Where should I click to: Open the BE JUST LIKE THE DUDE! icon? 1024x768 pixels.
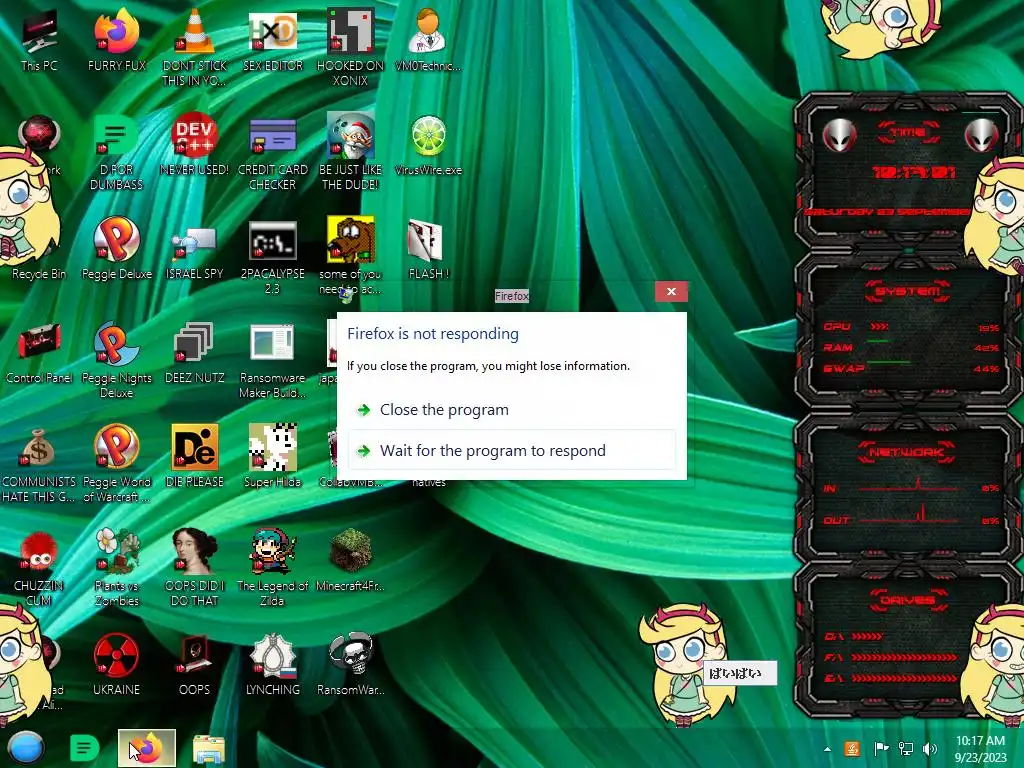tap(351, 152)
